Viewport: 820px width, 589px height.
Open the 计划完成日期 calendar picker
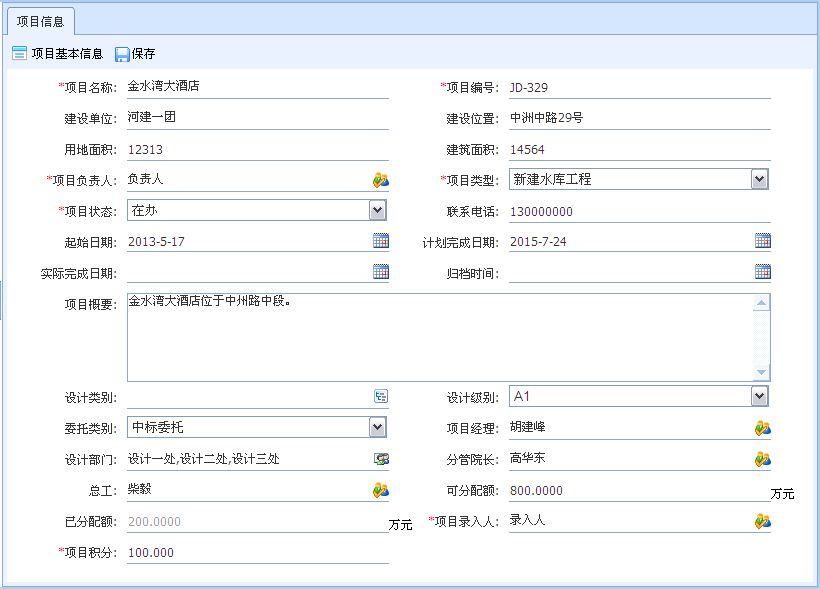click(764, 241)
